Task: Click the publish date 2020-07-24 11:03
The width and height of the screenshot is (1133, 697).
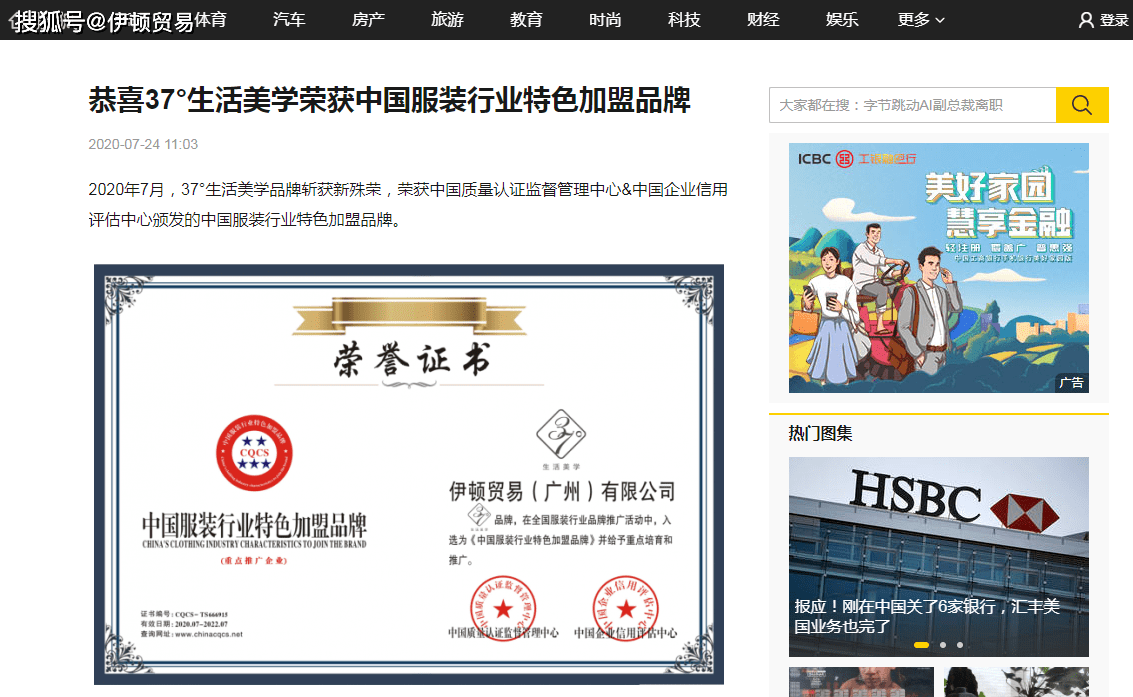Action: (x=143, y=144)
